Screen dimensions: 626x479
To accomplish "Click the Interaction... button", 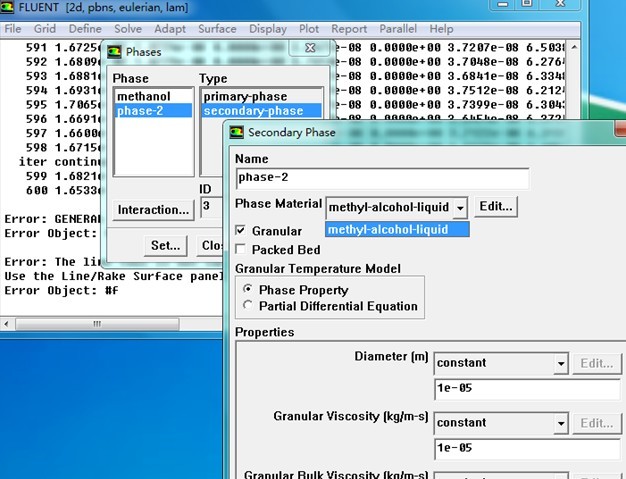I will [153, 210].
